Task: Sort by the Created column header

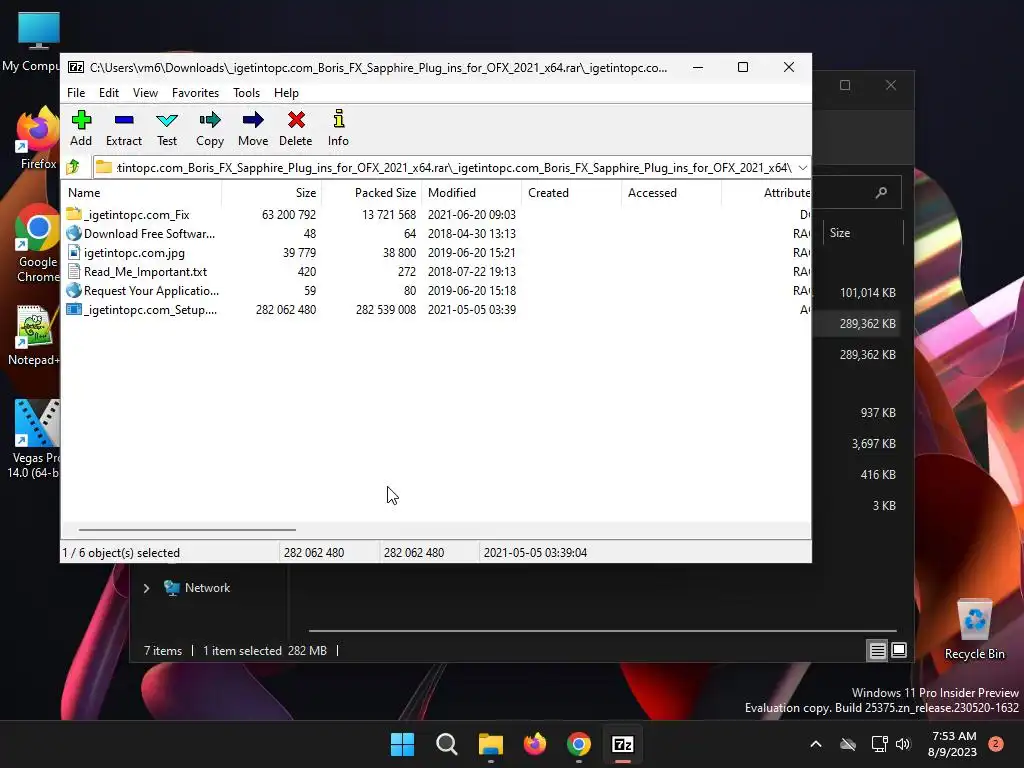Action: click(571, 193)
